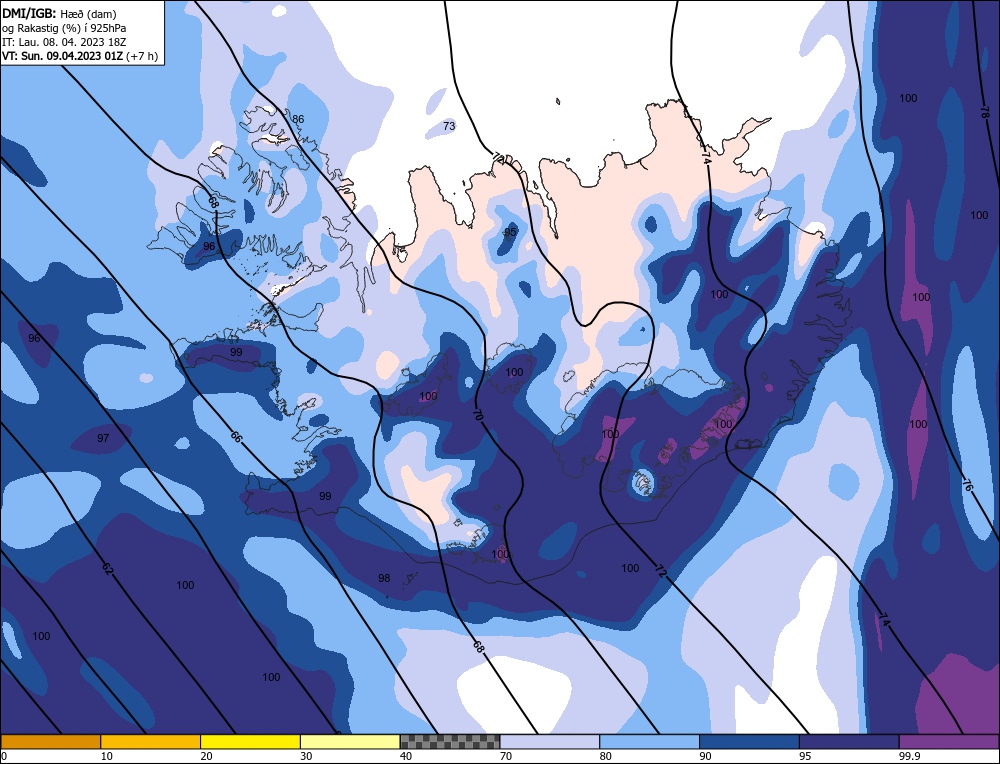This screenshot has height=764, width=1000.
Task: Click the '76' contour line label
Action: point(967,485)
